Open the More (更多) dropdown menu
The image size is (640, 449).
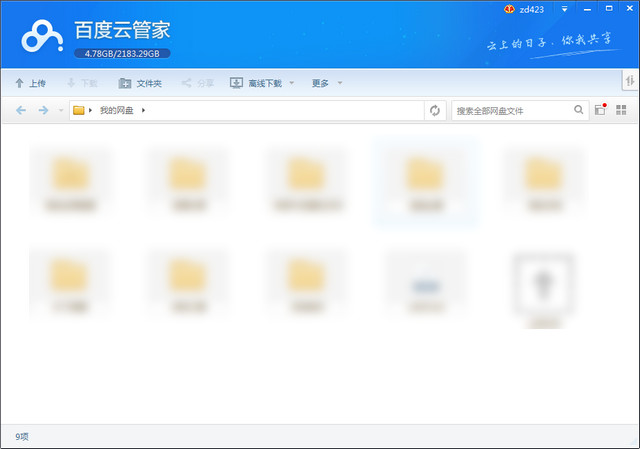327,83
